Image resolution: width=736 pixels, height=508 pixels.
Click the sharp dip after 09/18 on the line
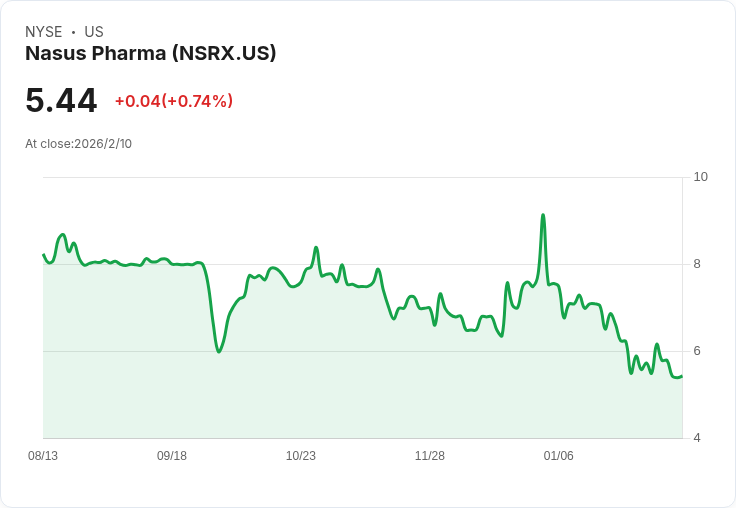tap(219, 351)
